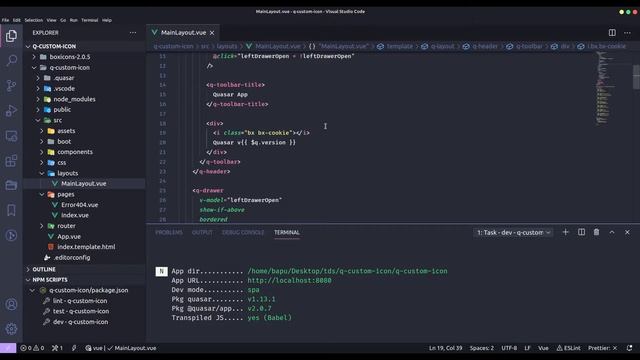Open the Run and Debug view
The height and width of the screenshot is (360, 640).
11,111
